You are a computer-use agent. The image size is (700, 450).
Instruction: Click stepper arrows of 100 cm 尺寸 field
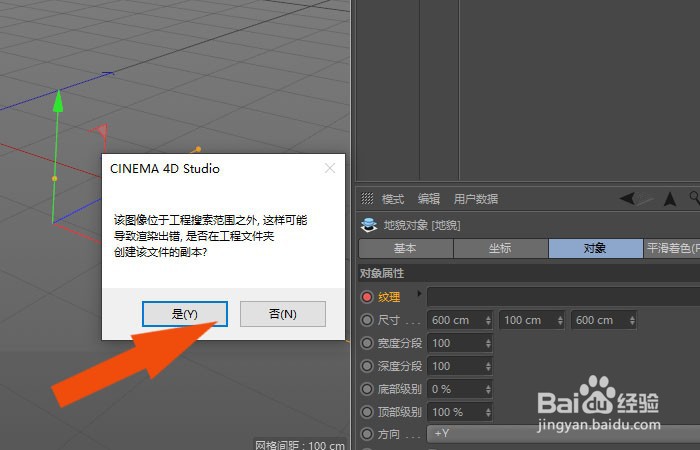click(x=560, y=320)
